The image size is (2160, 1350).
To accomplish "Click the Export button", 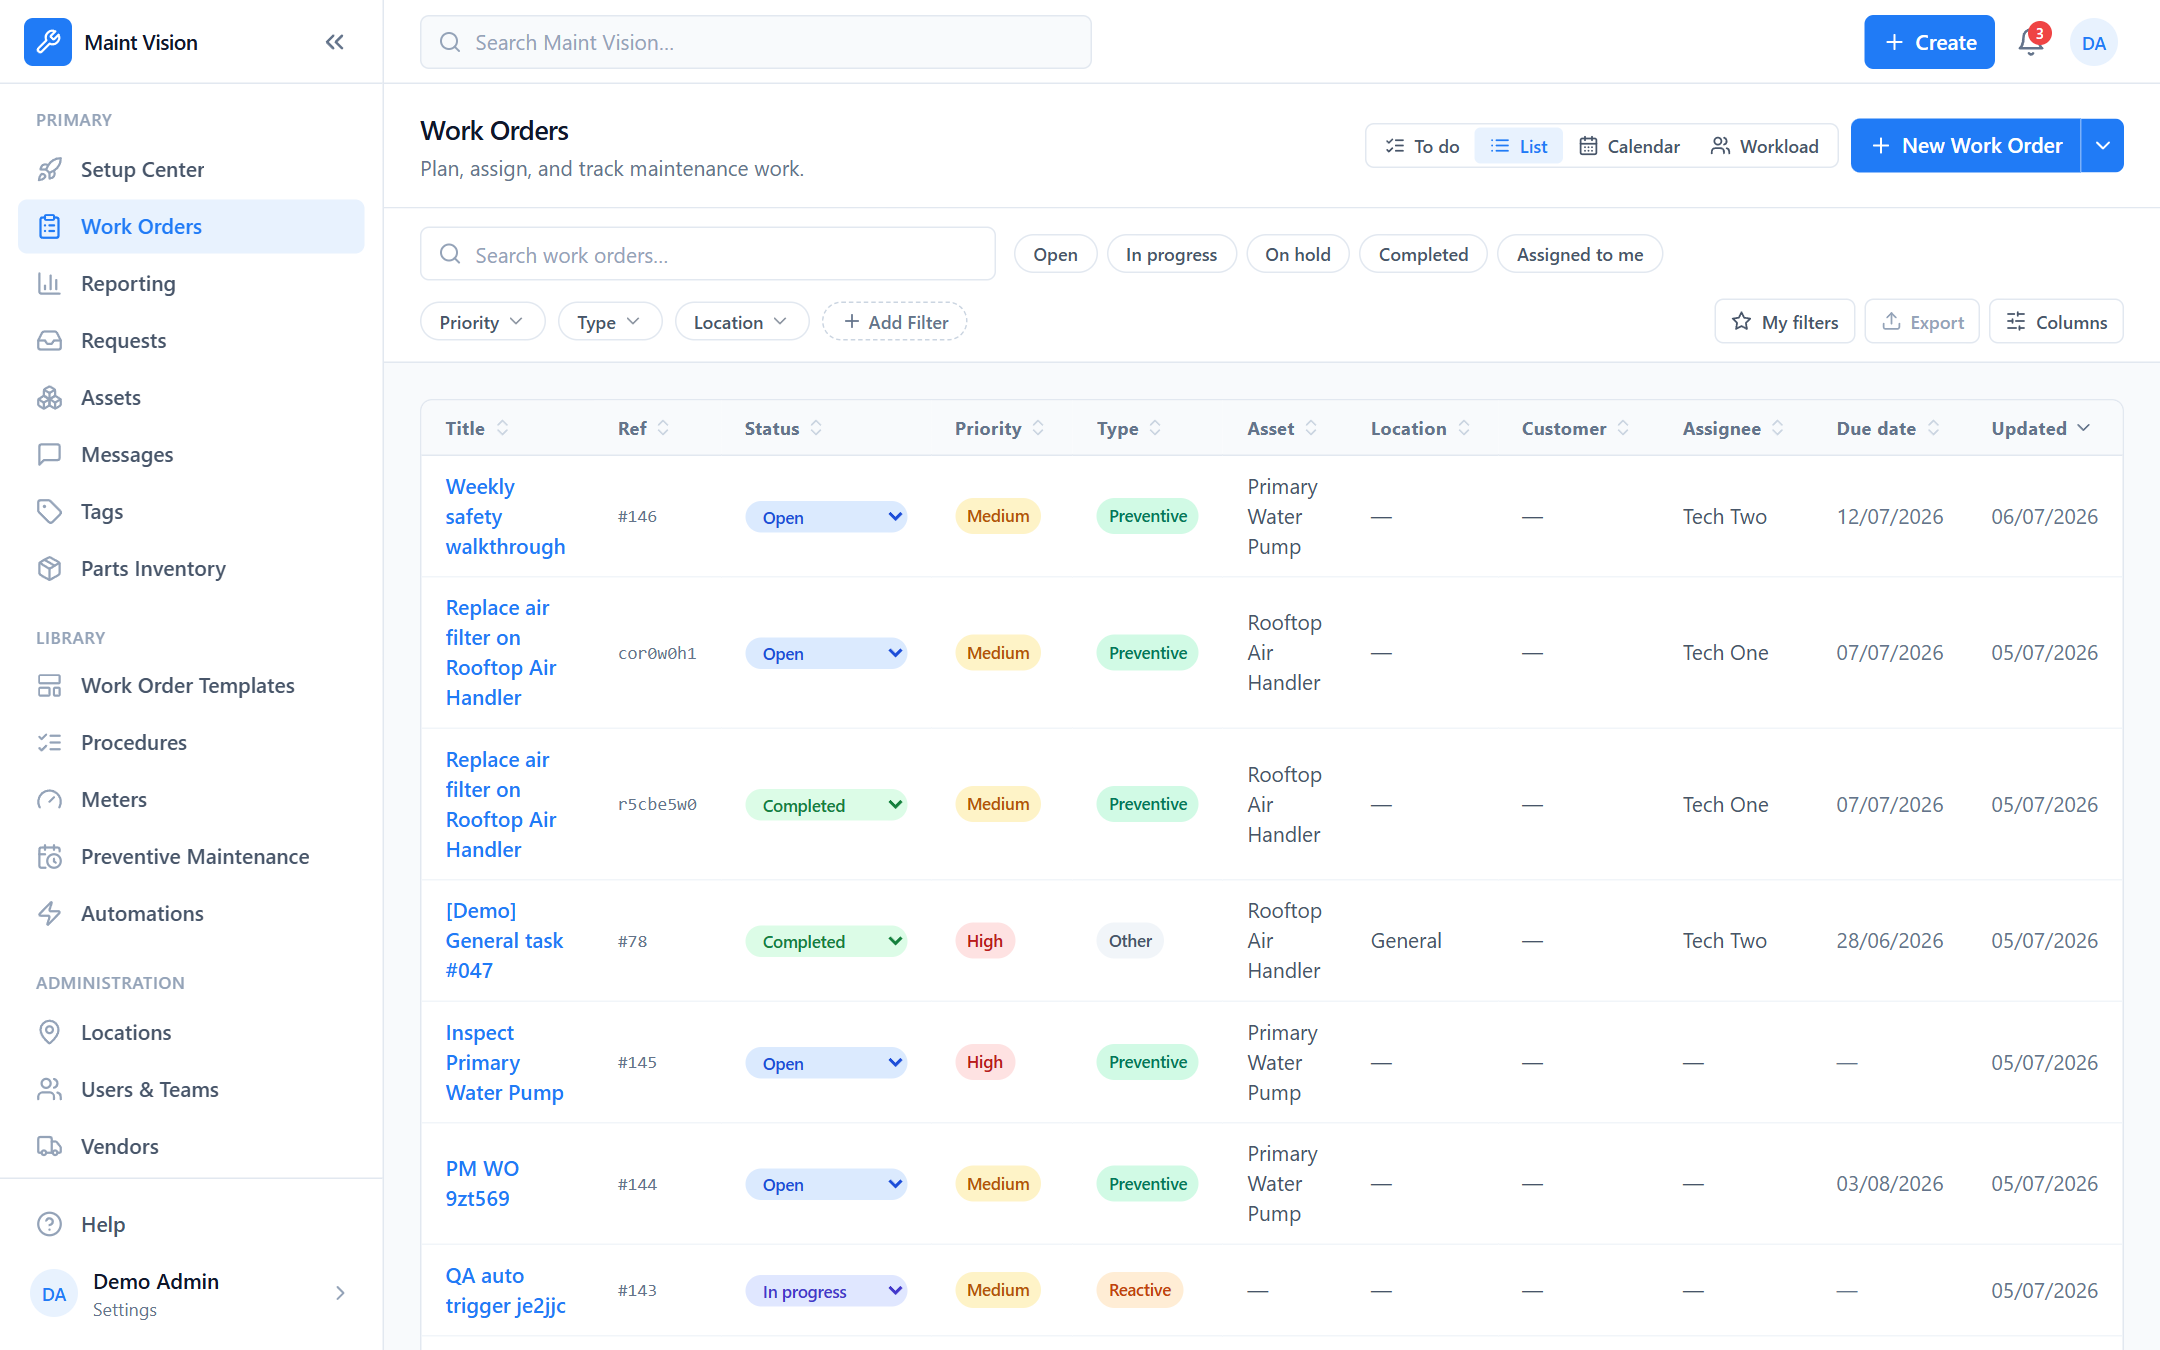I will pos(1922,322).
